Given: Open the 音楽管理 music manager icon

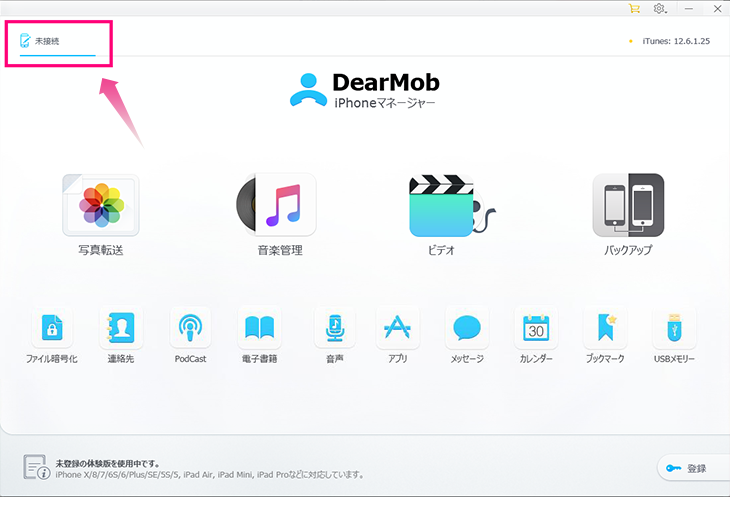Looking at the screenshot, I should click(277, 204).
